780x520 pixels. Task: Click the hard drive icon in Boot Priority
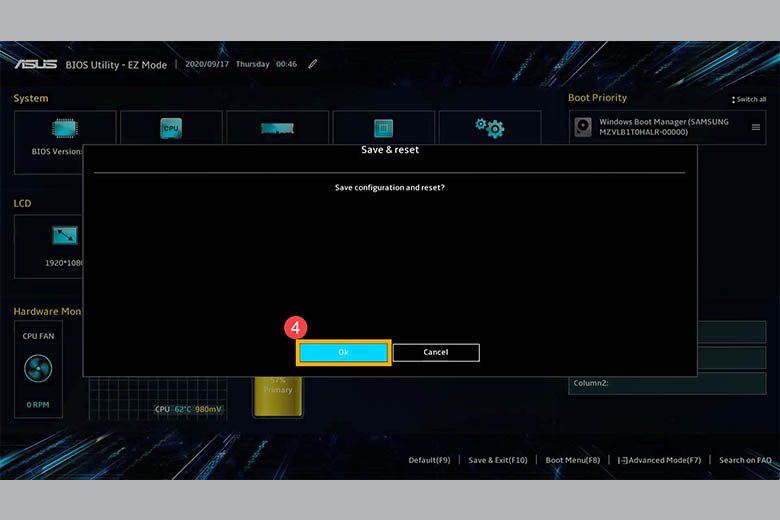click(x=583, y=127)
